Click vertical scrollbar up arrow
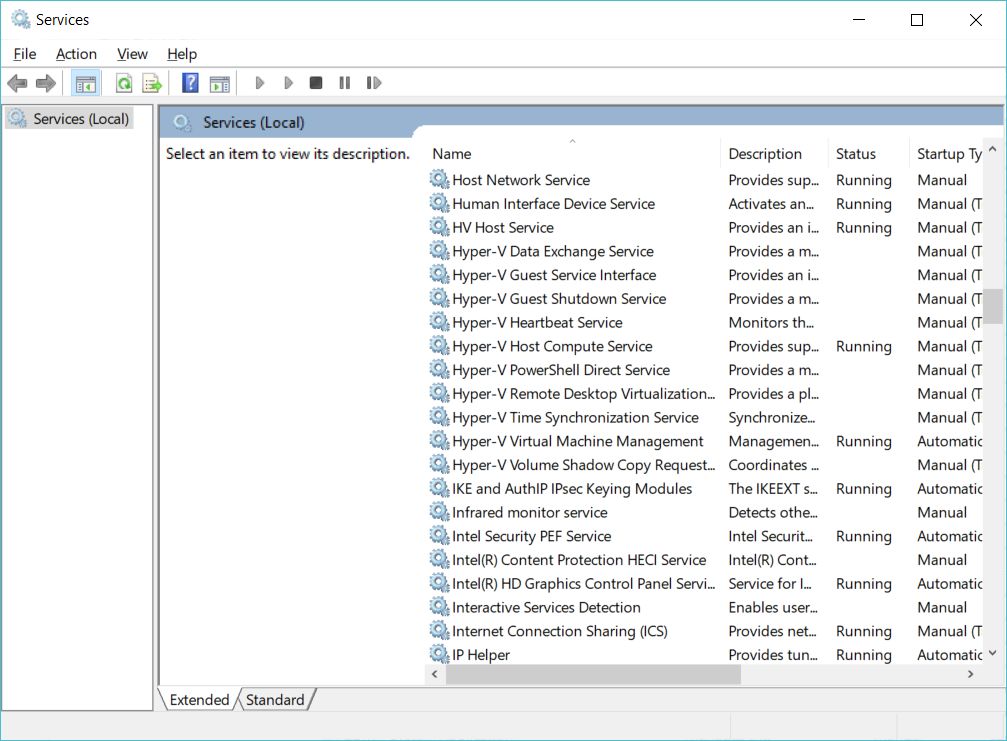 coord(992,149)
